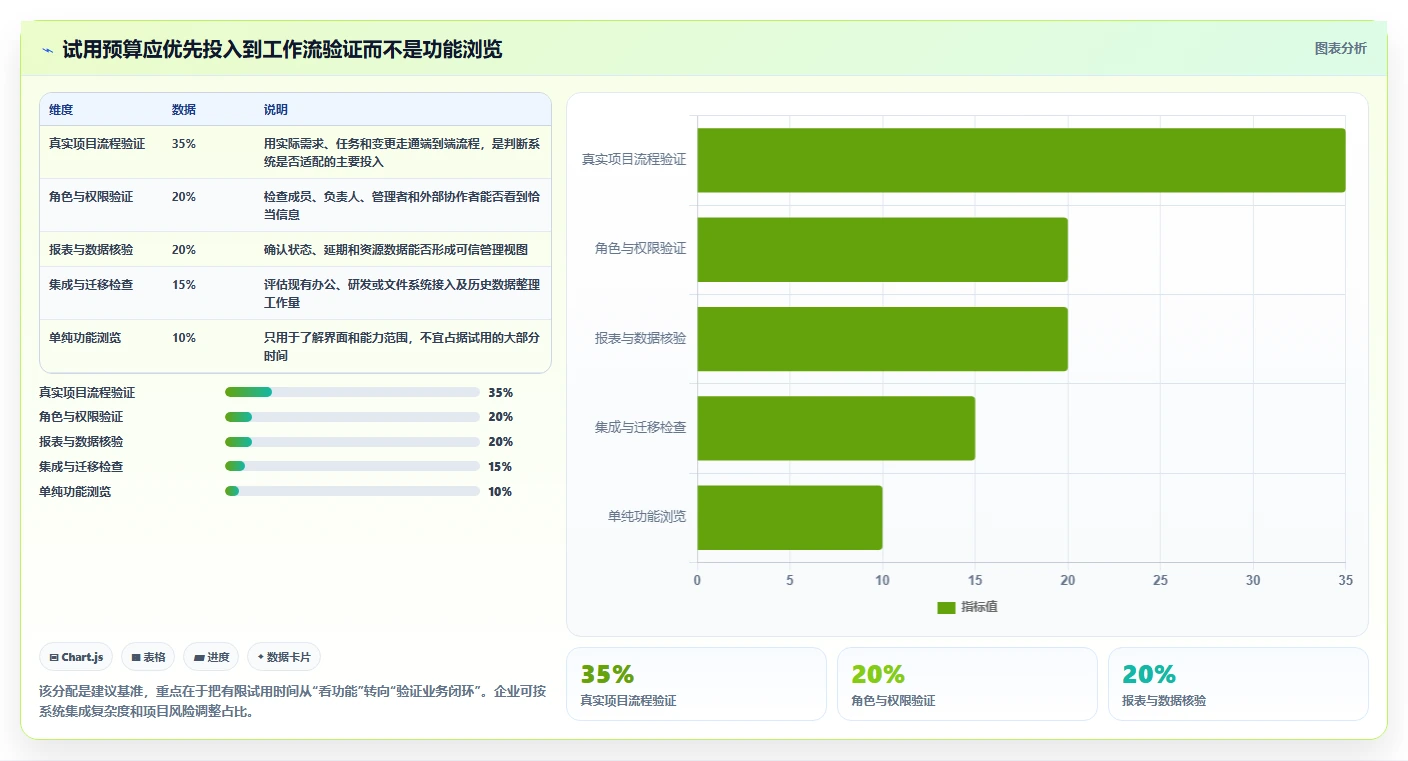Select the 表格 tag
The width and height of the screenshot is (1408, 761).
click(148, 657)
